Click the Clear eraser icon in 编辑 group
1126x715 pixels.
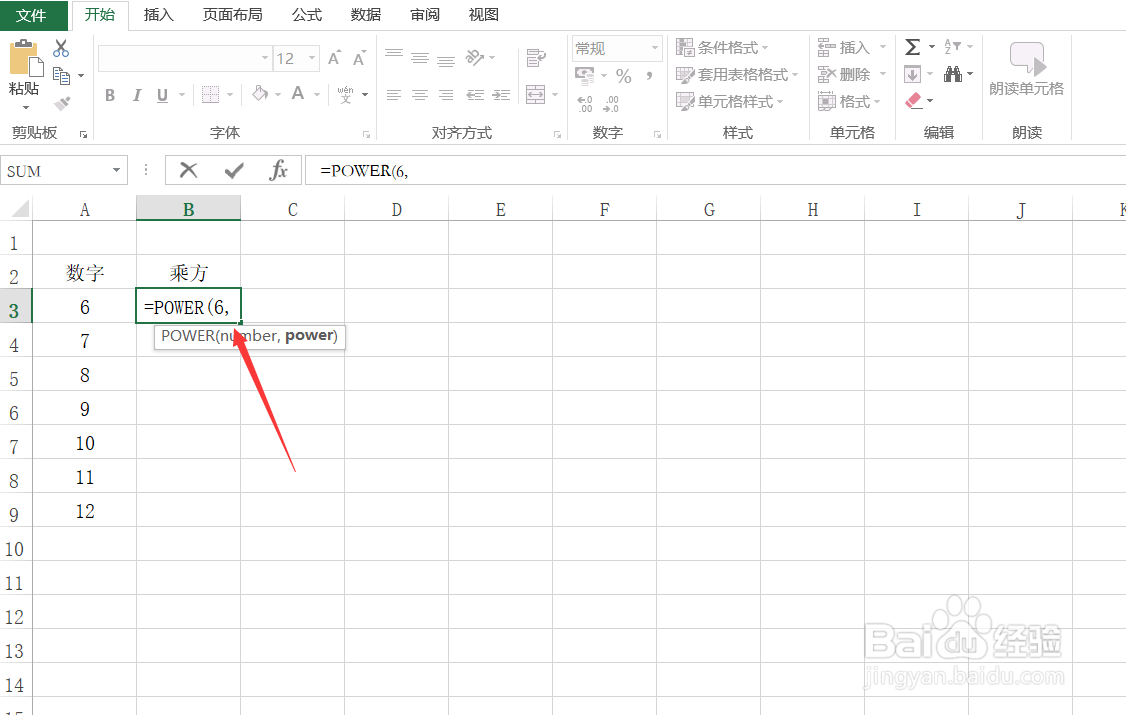pyautogui.click(x=913, y=100)
